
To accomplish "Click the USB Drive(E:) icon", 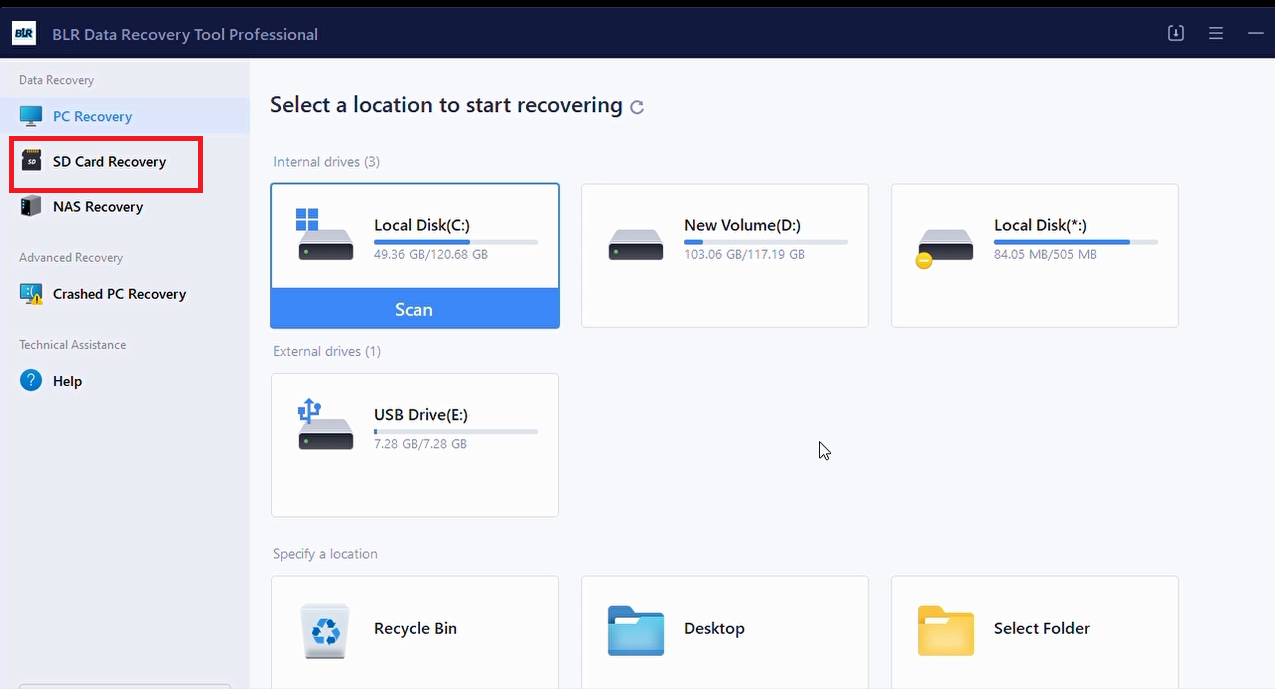I will [325, 424].
